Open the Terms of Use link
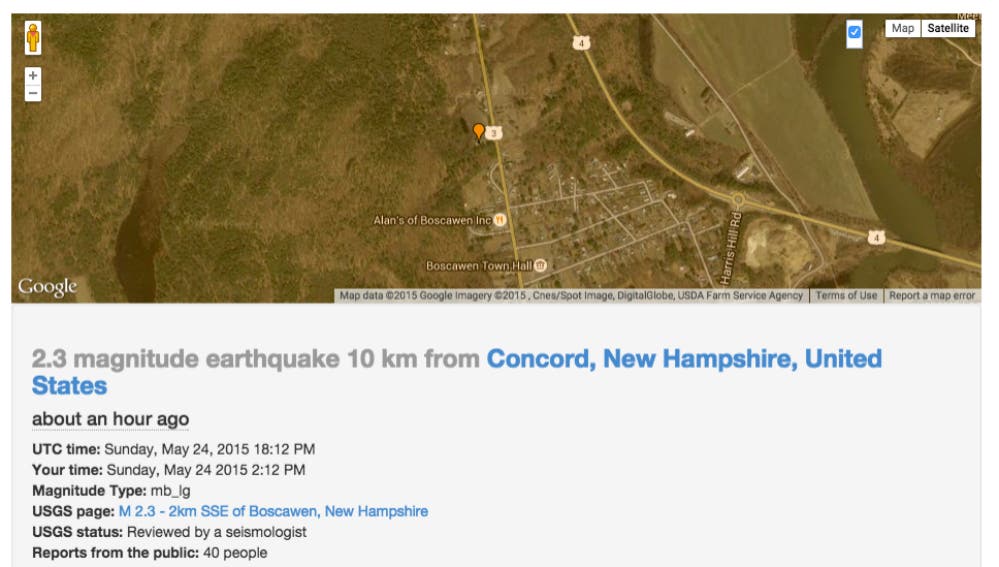The height and width of the screenshot is (567, 999). tap(846, 295)
